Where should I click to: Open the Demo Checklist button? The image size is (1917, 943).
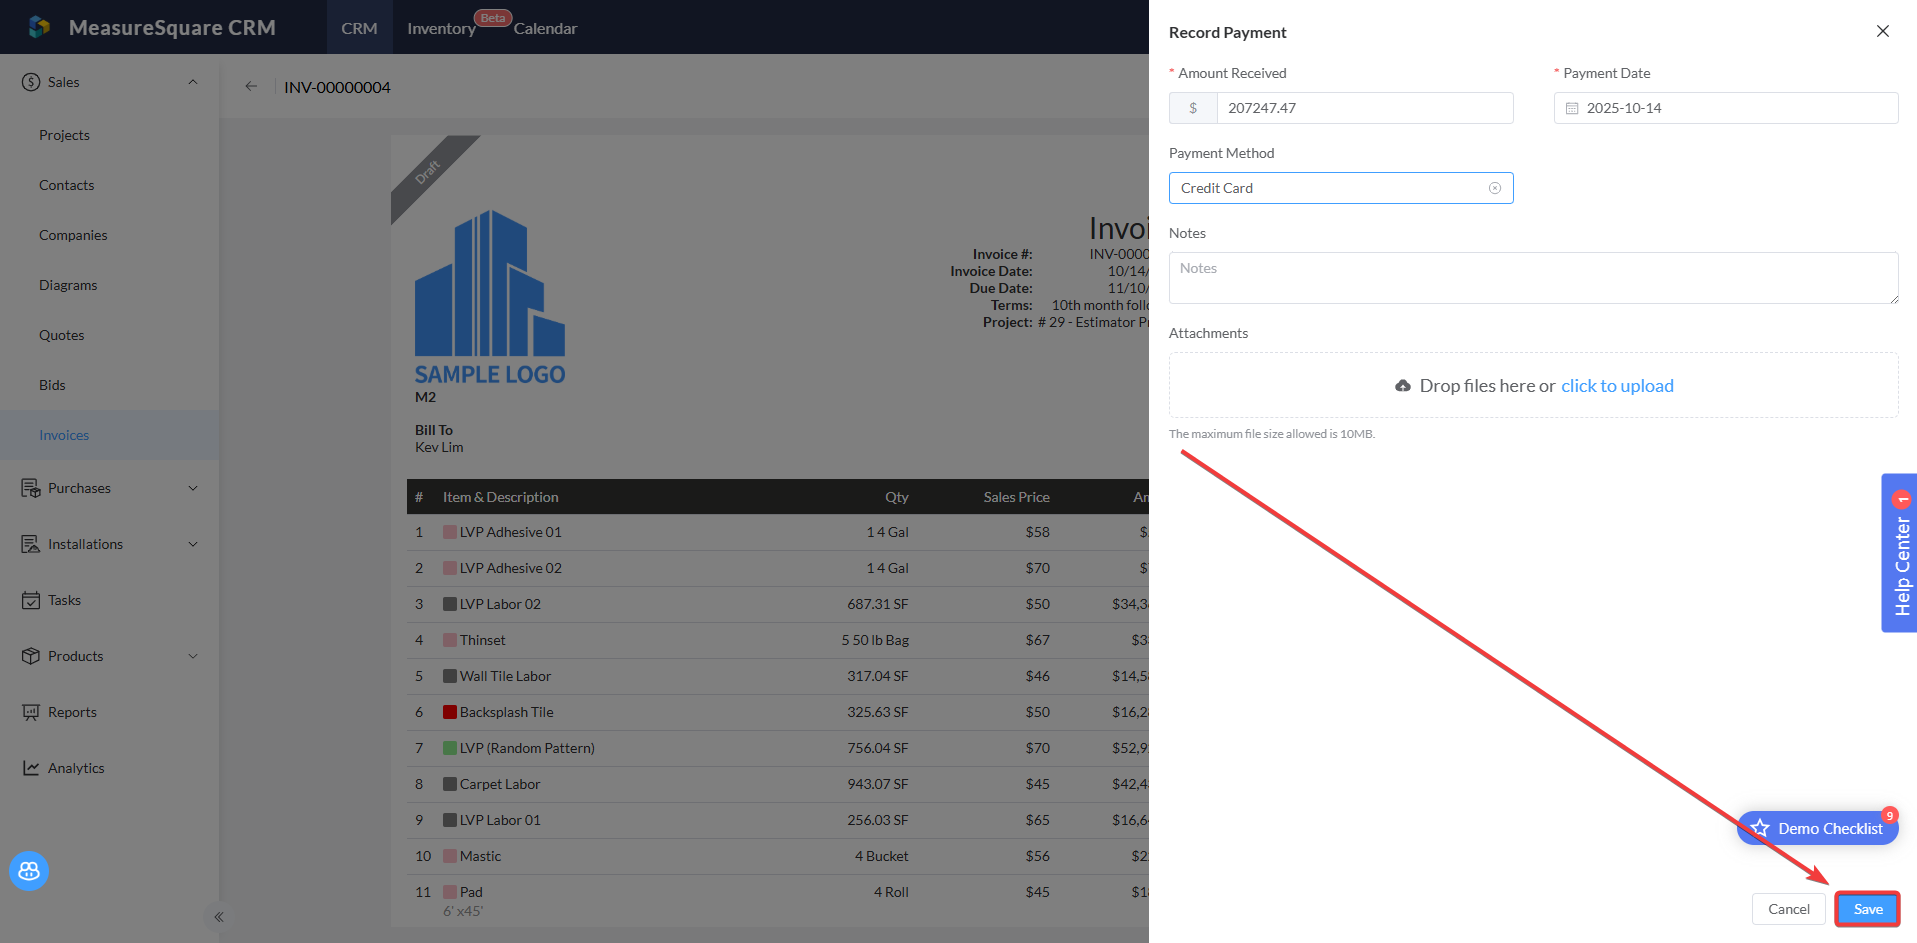tap(1818, 828)
